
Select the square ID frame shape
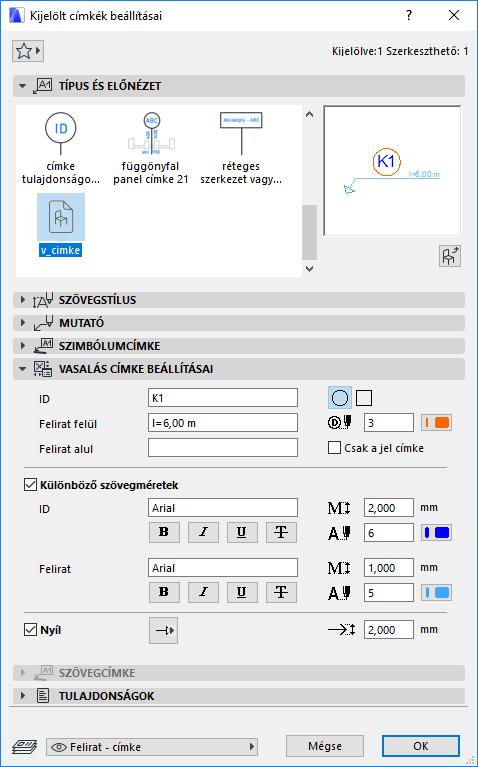point(364,398)
